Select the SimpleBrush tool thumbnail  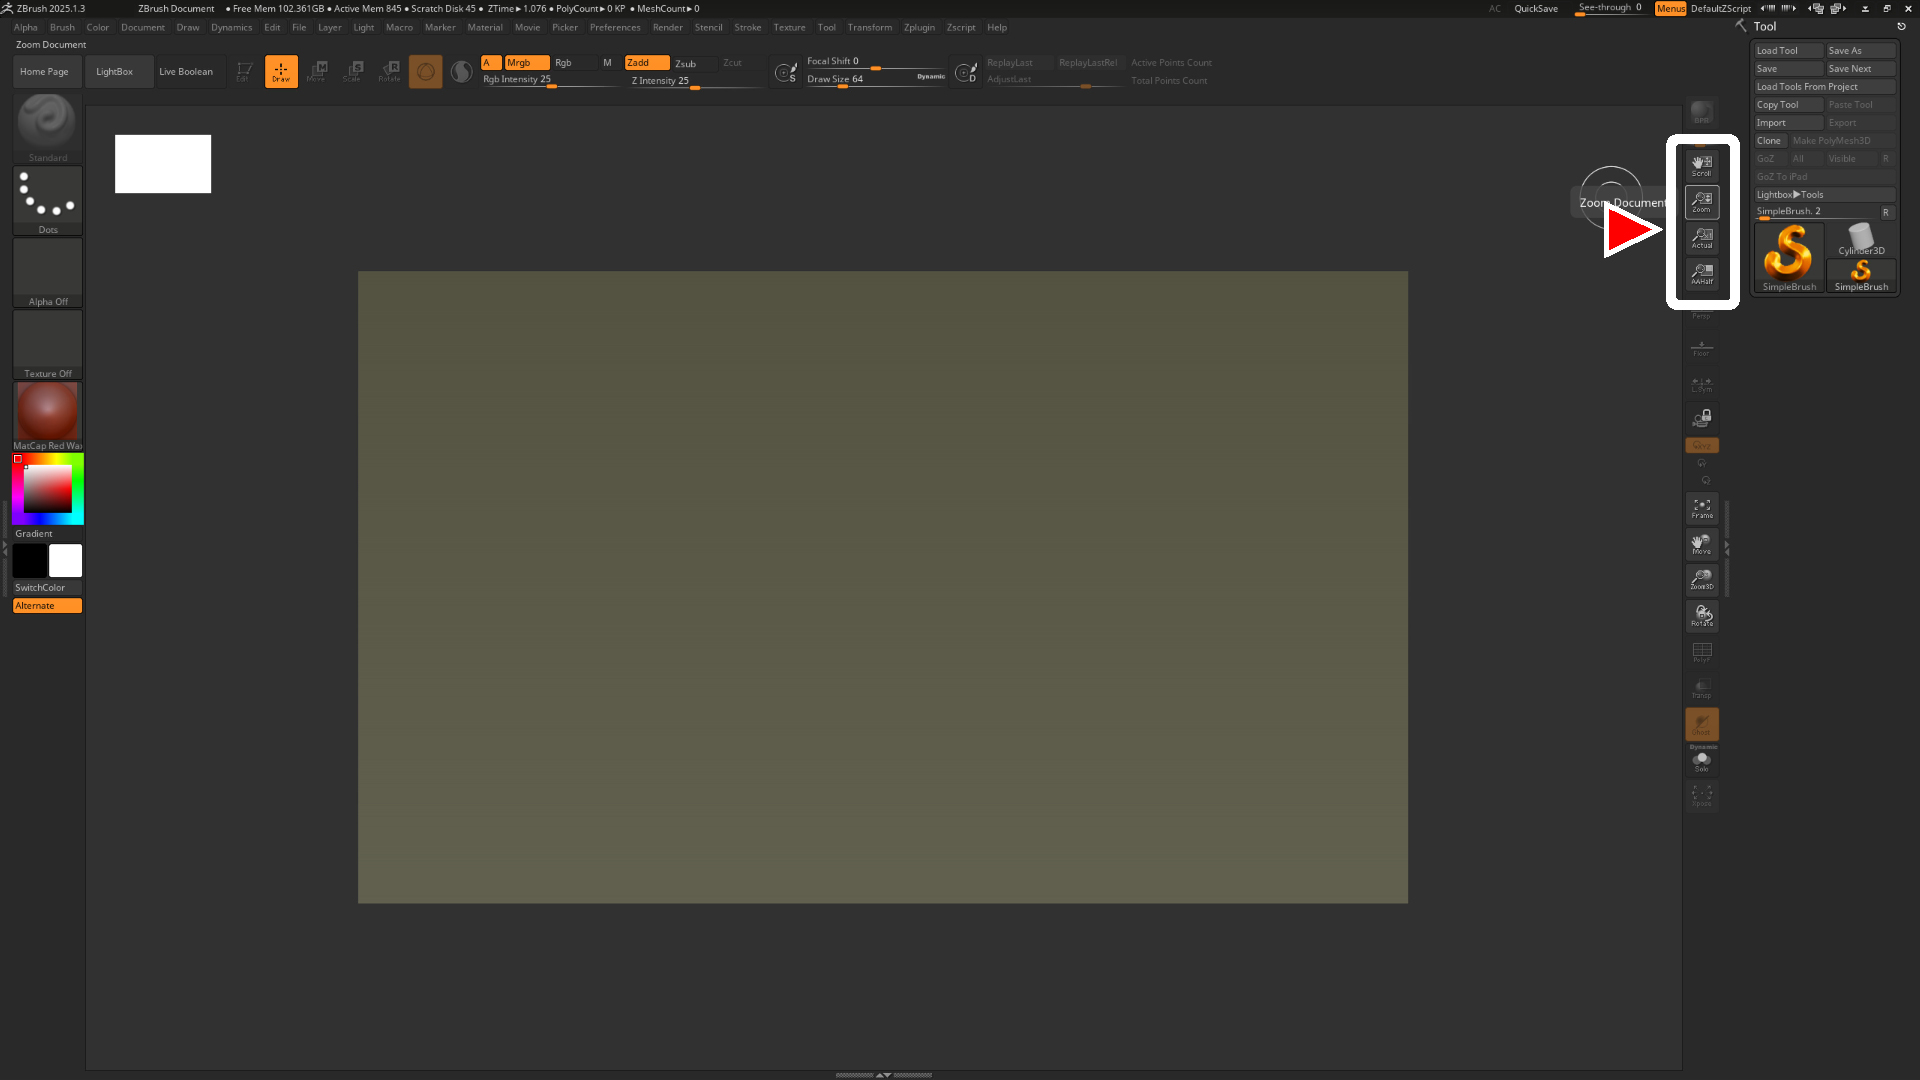(1788, 258)
